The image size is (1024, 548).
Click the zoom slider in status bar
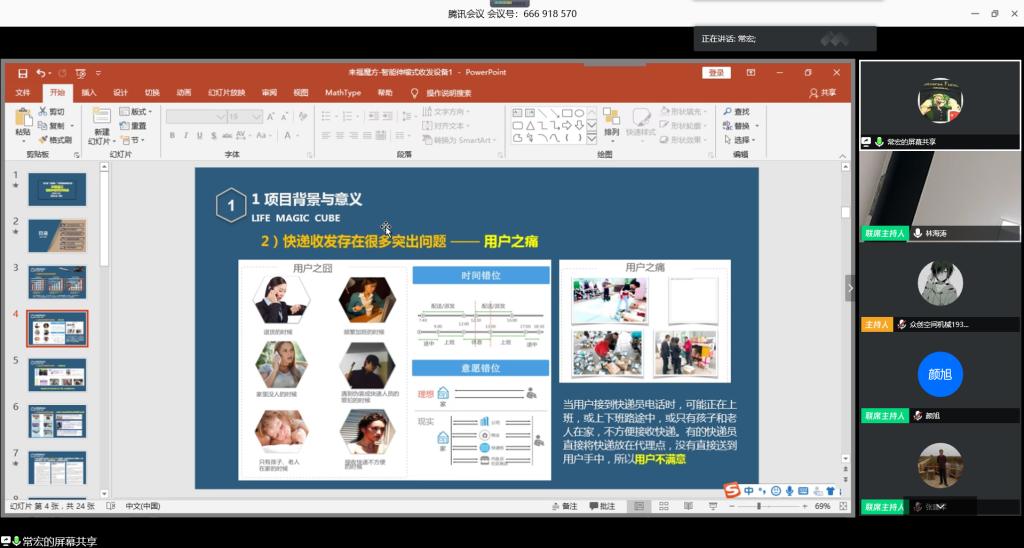pos(760,507)
